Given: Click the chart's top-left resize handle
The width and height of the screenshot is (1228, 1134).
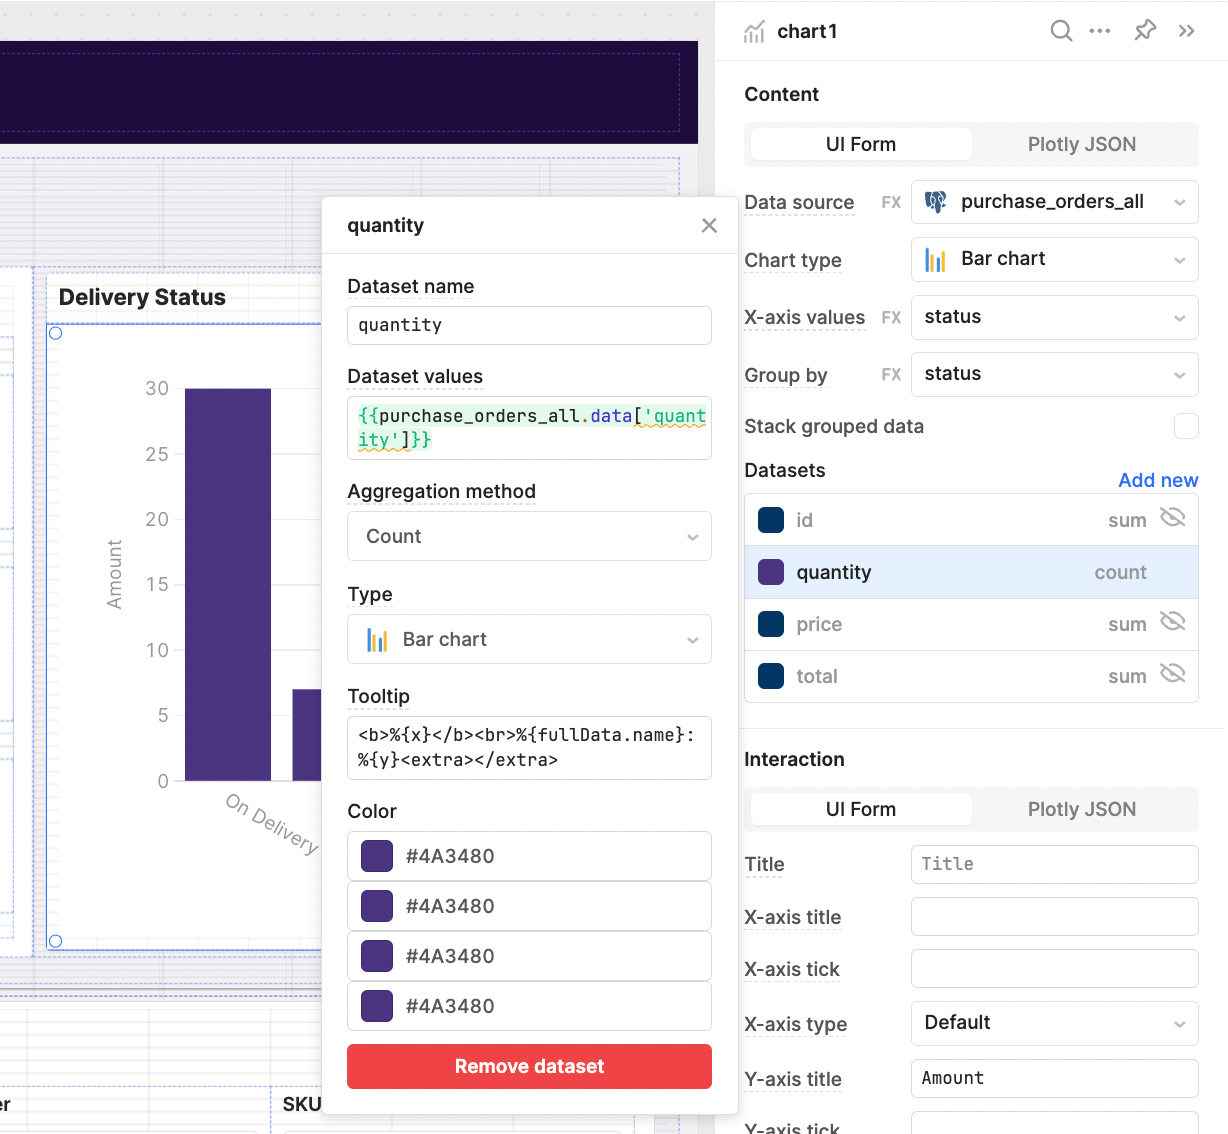Looking at the screenshot, I should [x=55, y=333].
